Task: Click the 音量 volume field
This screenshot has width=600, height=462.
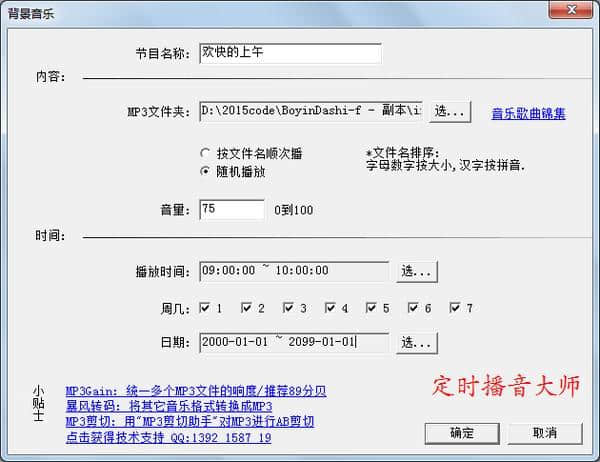Action: click(x=232, y=209)
